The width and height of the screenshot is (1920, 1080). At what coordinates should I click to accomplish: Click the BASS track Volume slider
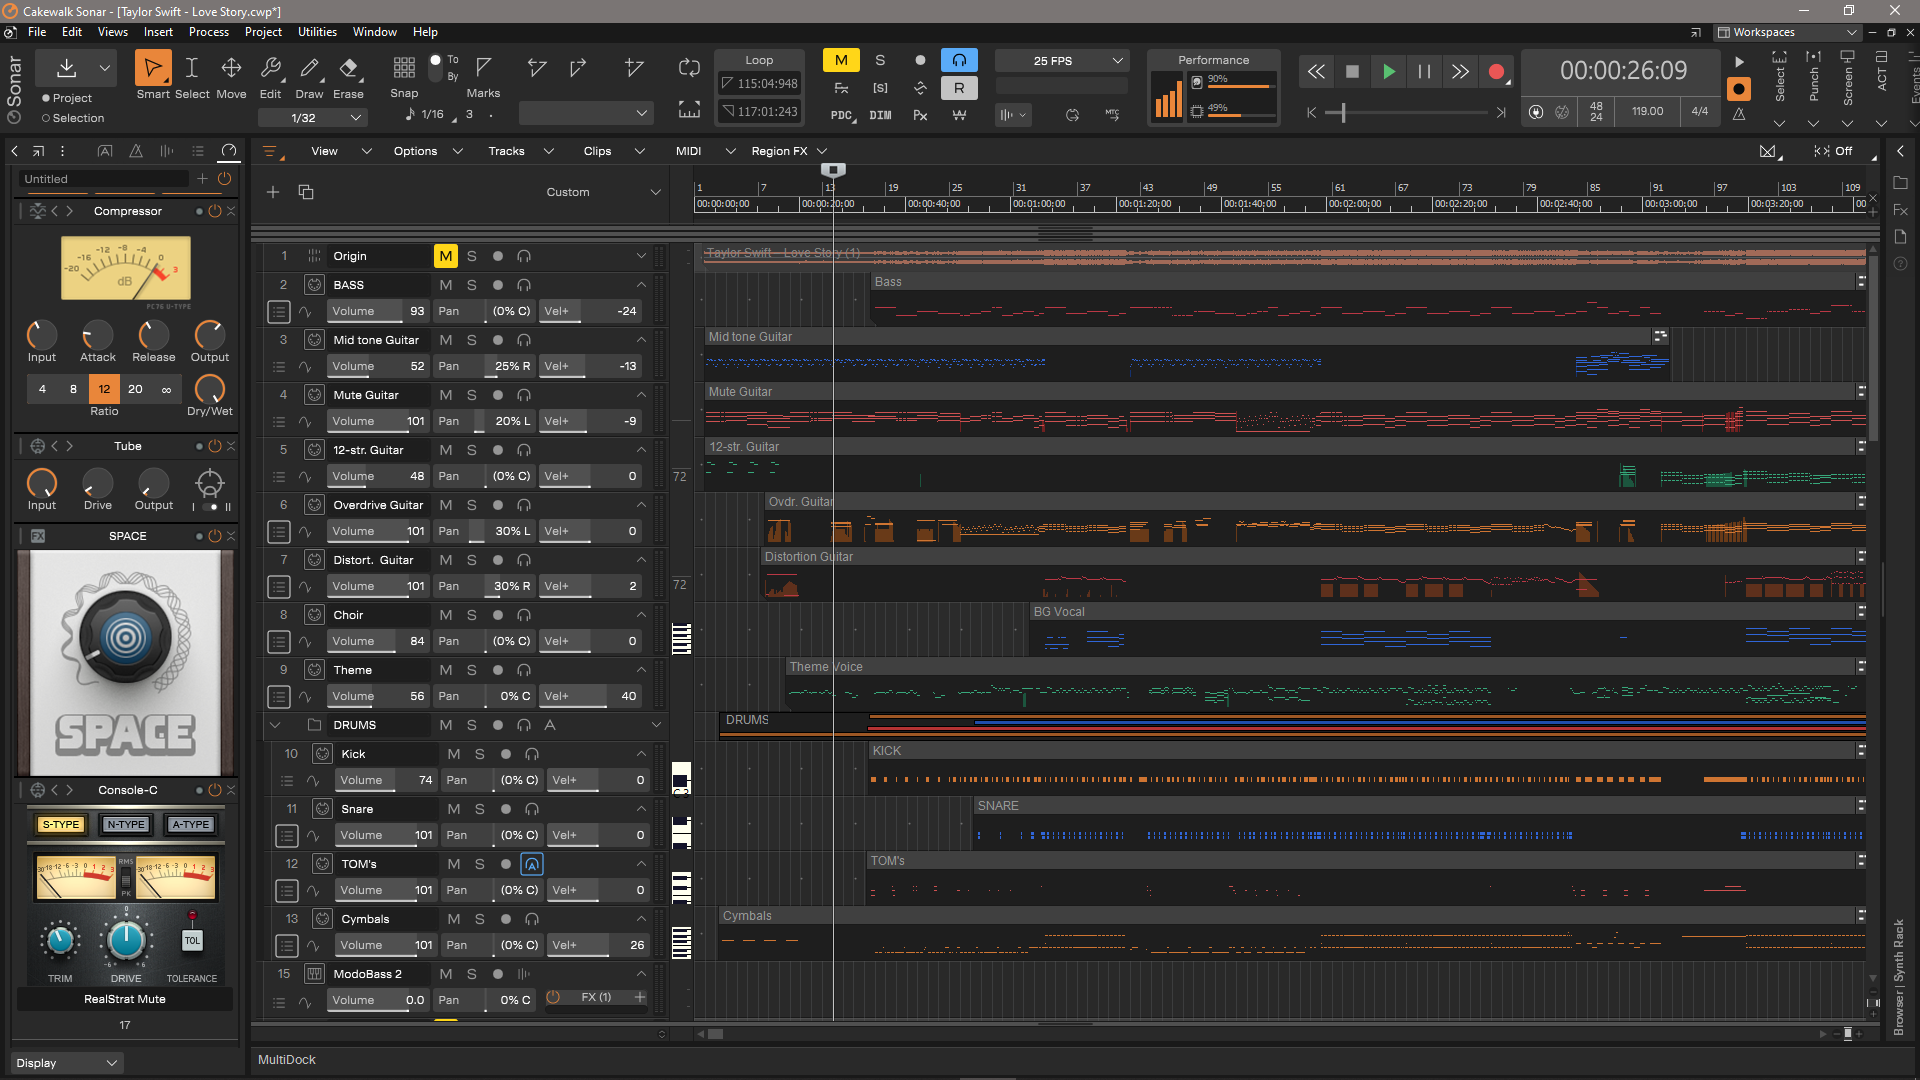pos(378,312)
